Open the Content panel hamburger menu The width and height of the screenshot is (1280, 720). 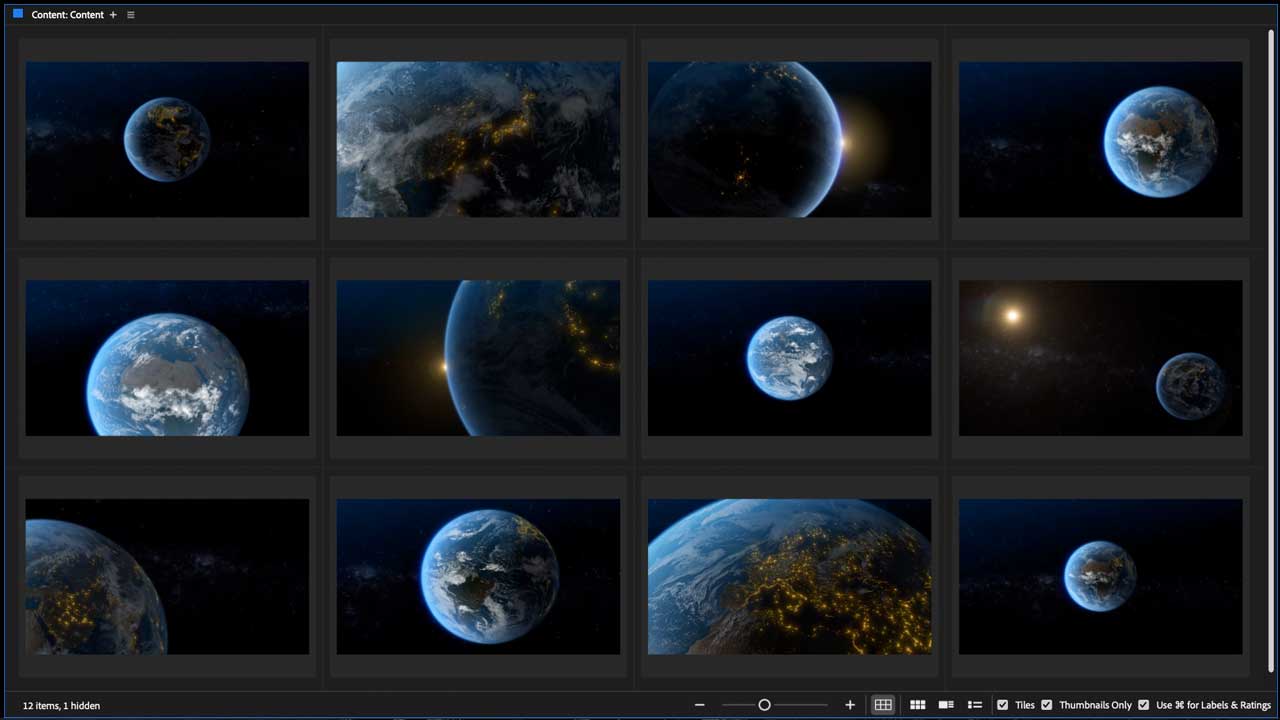click(131, 15)
